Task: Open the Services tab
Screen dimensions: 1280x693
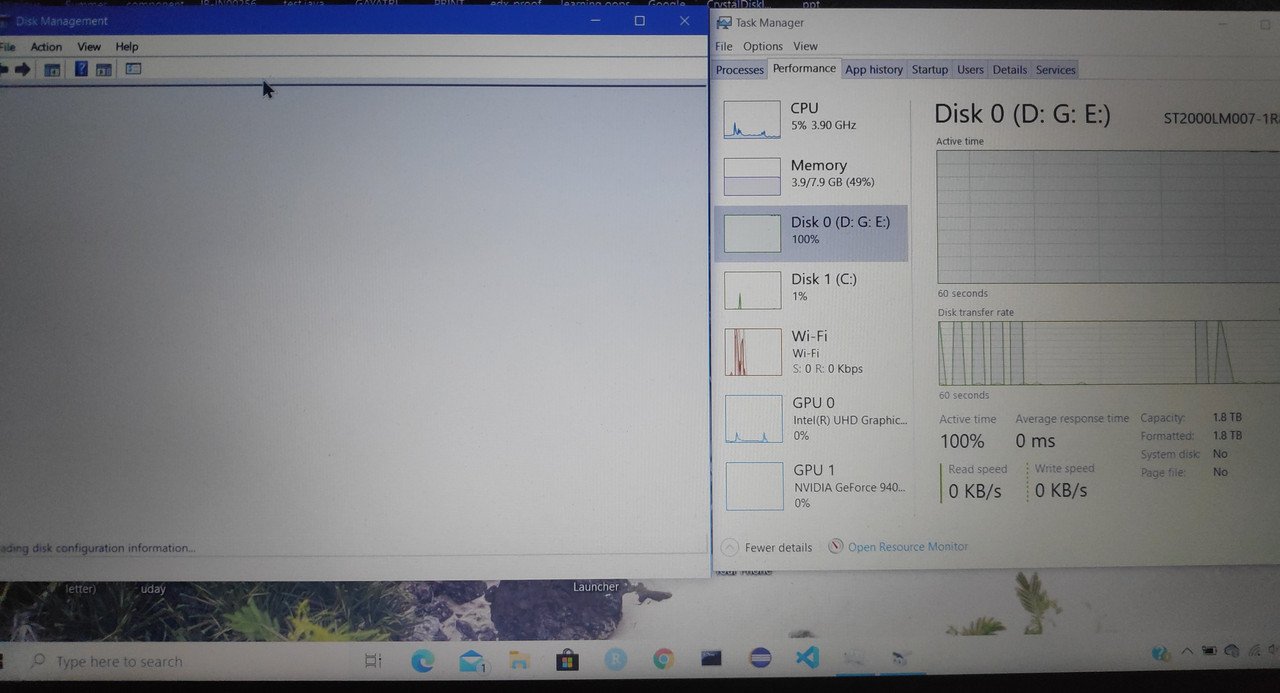Action: (1055, 70)
